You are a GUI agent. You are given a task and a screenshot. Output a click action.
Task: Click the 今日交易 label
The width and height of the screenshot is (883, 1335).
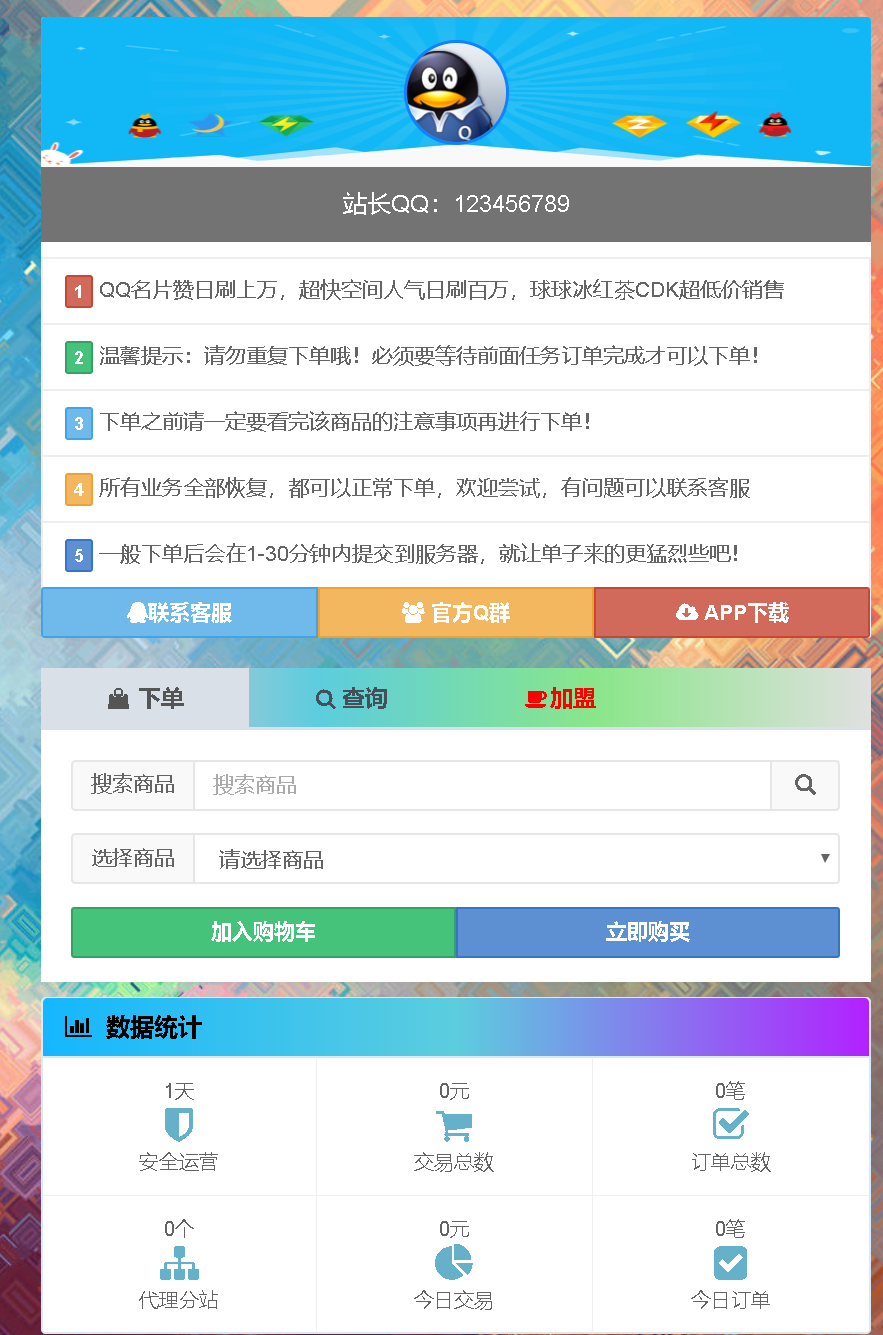pos(454,1301)
